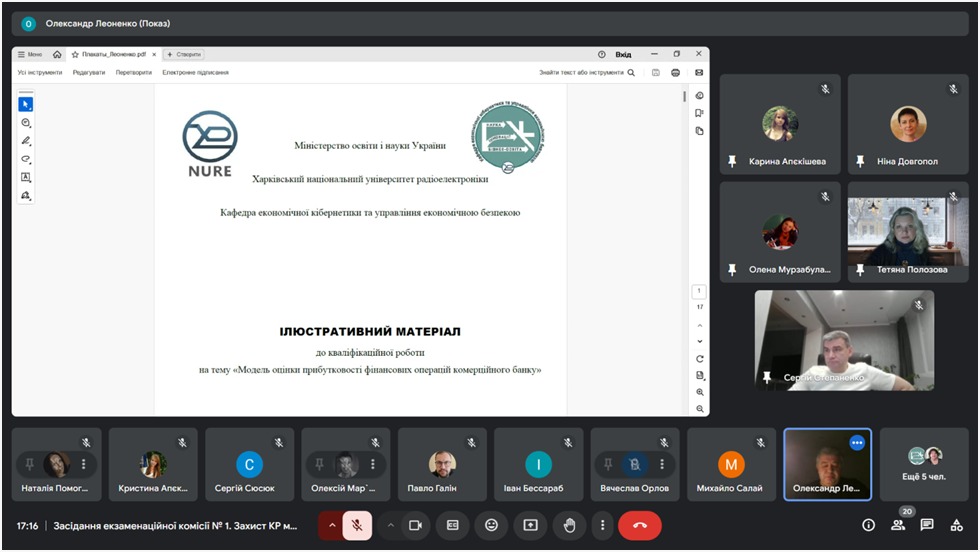
Task: Expand audio settings arrow beside microphone
Action: [332, 525]
